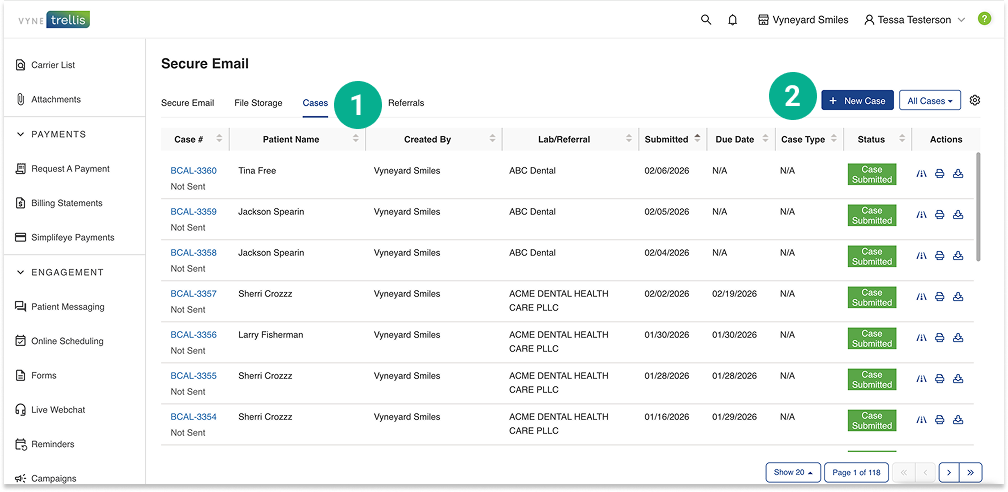Click the green help question mark icon
Screen dimensions: 1008x492
pyautogui.click(x=984, y=19)
